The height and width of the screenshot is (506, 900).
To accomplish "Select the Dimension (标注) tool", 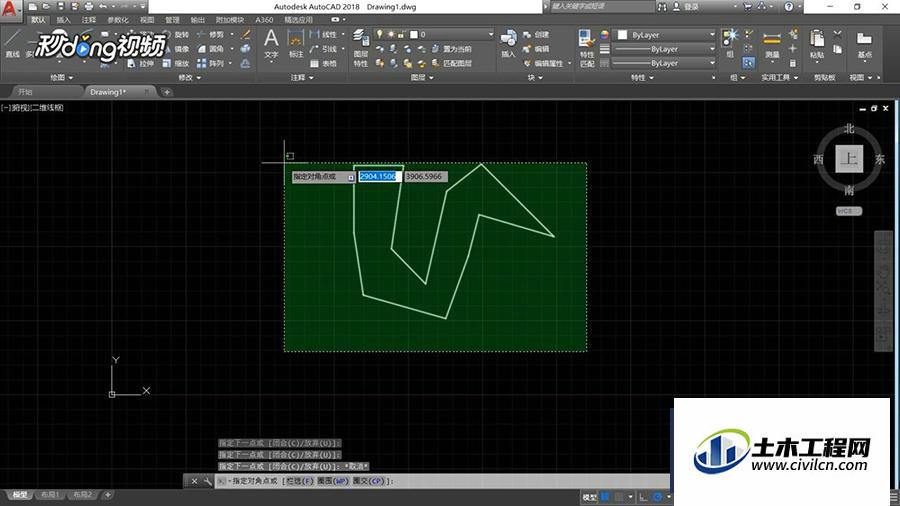I will 296,45.
